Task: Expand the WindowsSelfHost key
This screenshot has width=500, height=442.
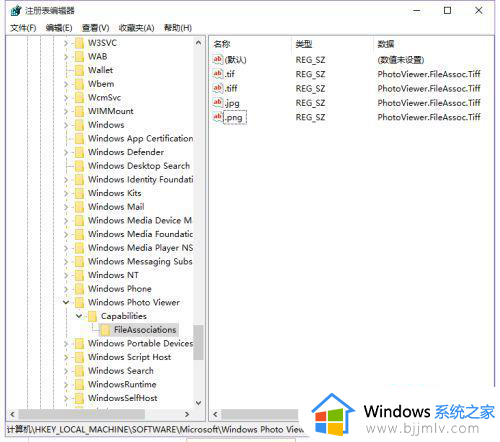Action: click(66, 398)
